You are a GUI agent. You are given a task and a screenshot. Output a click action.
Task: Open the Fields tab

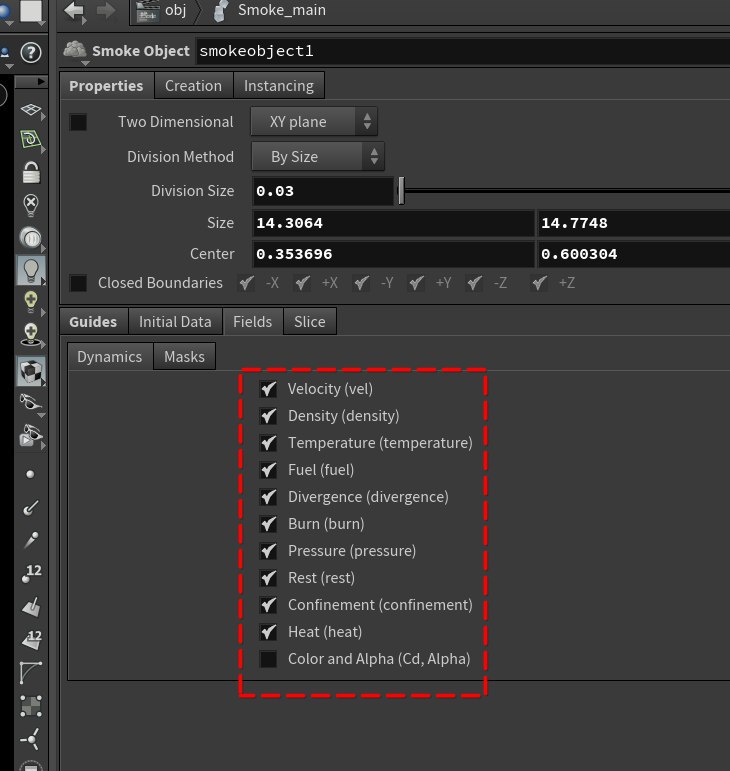point(253,322)
